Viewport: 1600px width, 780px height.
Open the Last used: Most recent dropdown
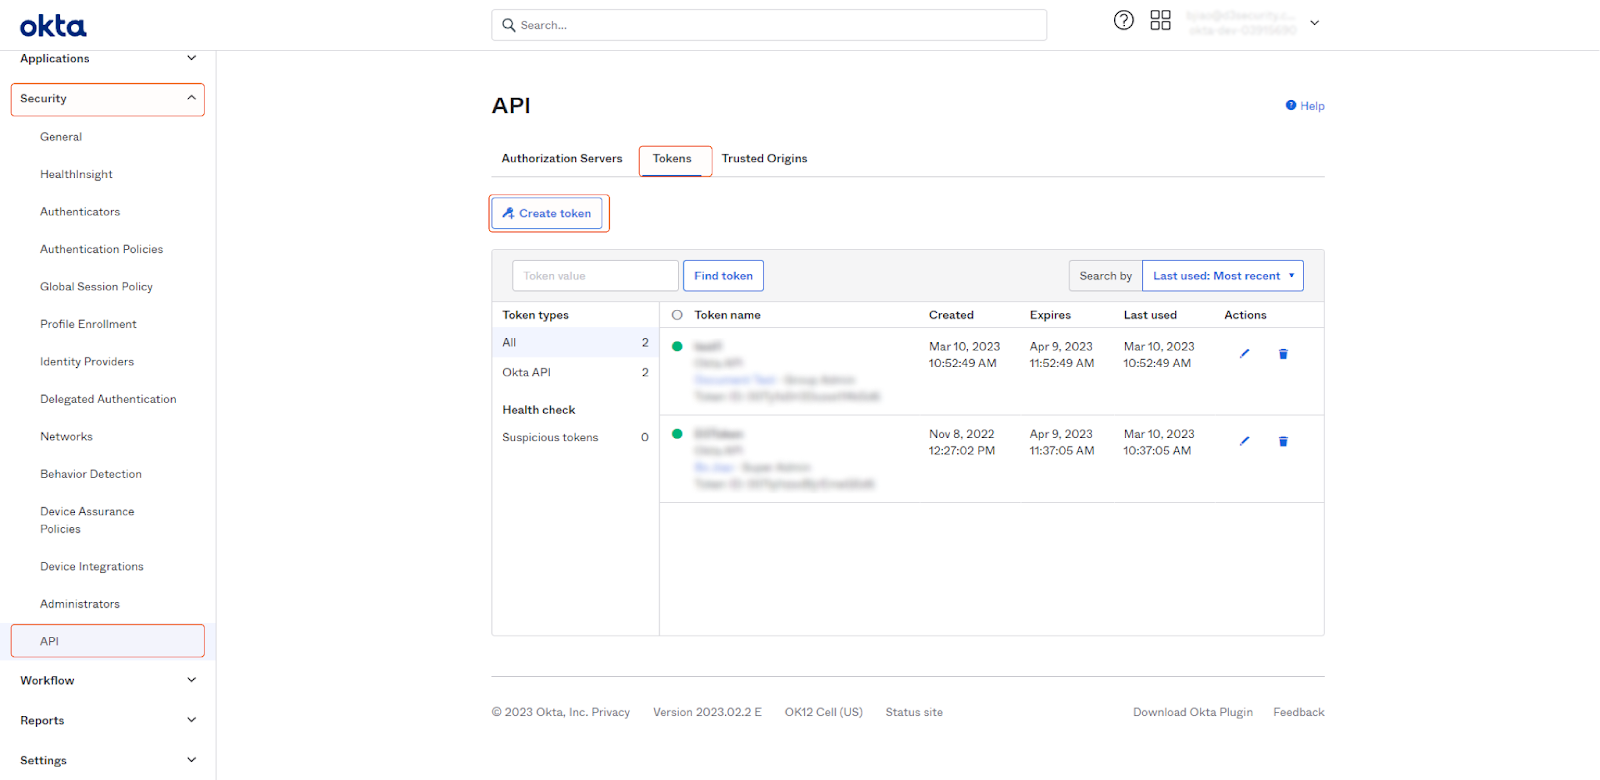(1222, 276)
